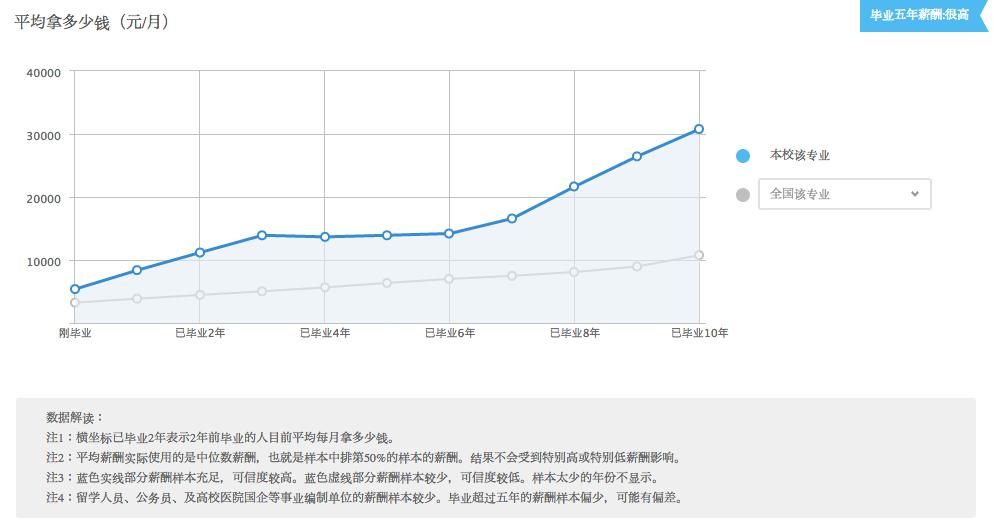Viewport: 994px width, 529px height.
Task: Select the blue data point at 刚毕业
Action: (x=75, y=289)
